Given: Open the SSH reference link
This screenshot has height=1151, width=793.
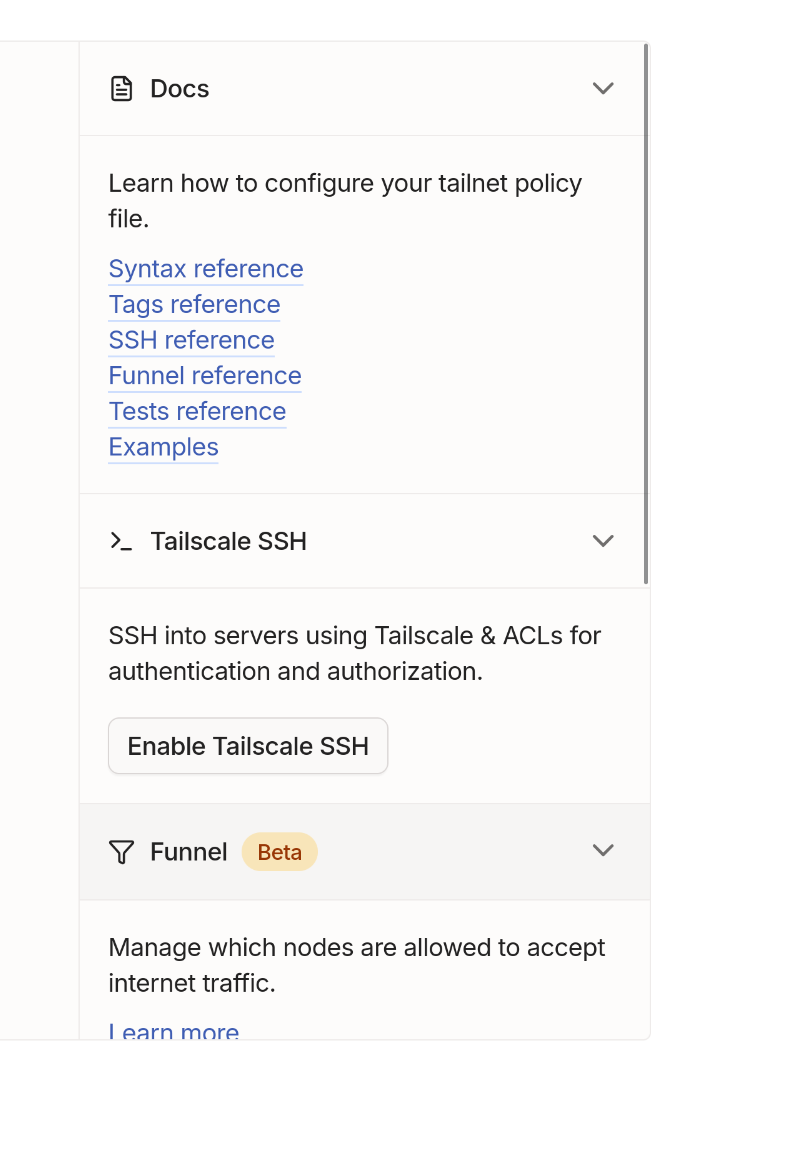Looking at the screenshot, I should (191, 340).
